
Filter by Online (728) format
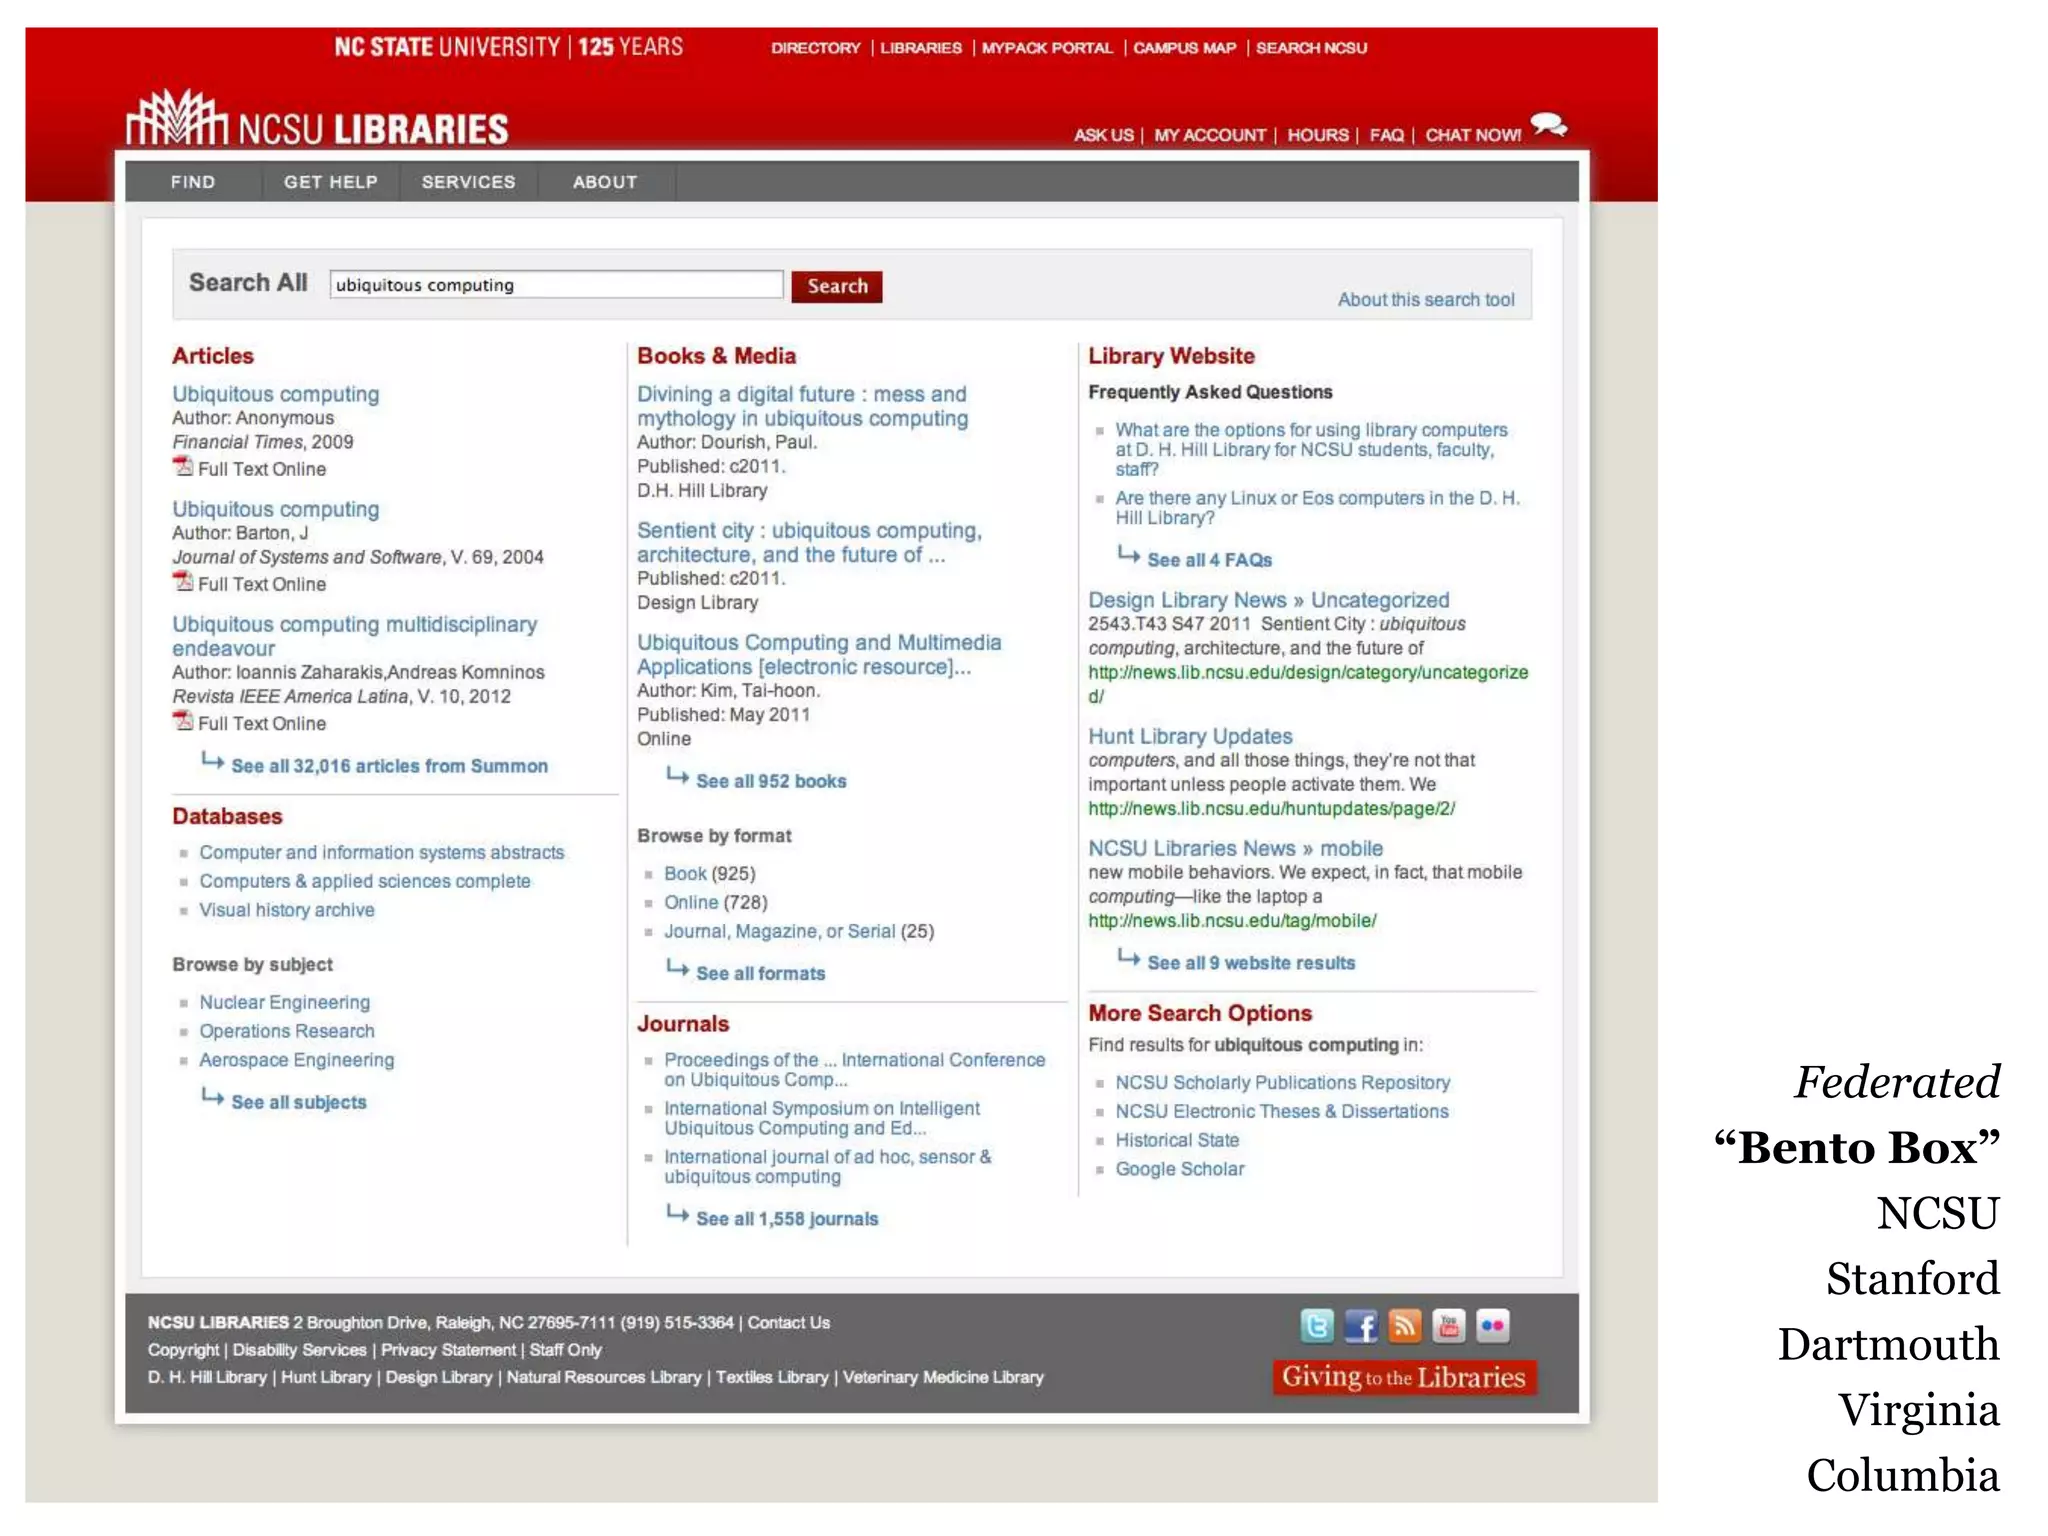tap(691, 903)
